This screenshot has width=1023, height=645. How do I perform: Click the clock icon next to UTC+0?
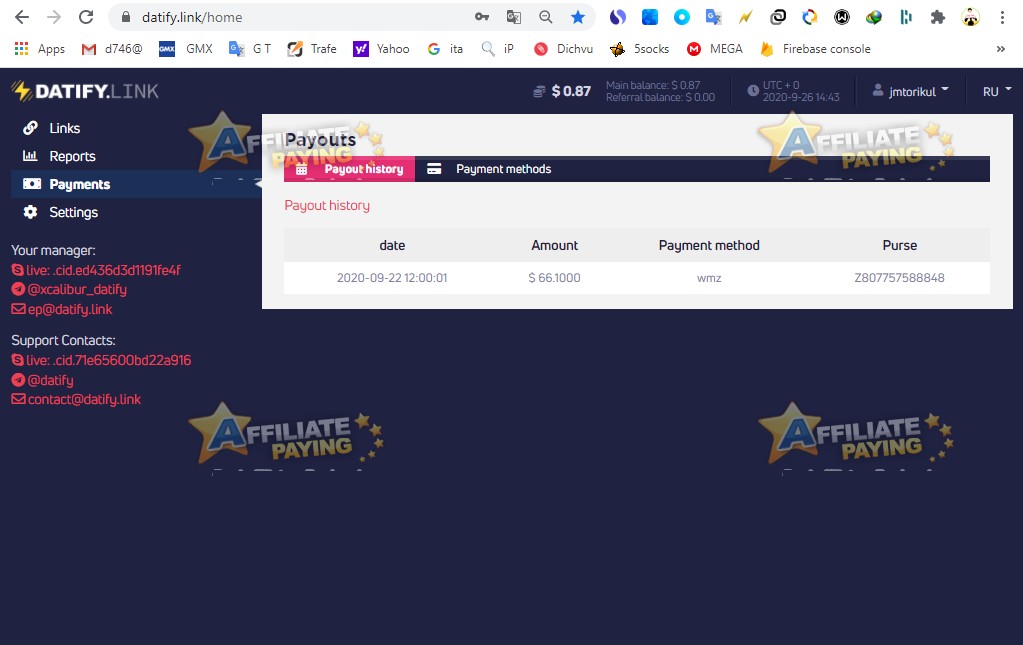tap(753, 90)
